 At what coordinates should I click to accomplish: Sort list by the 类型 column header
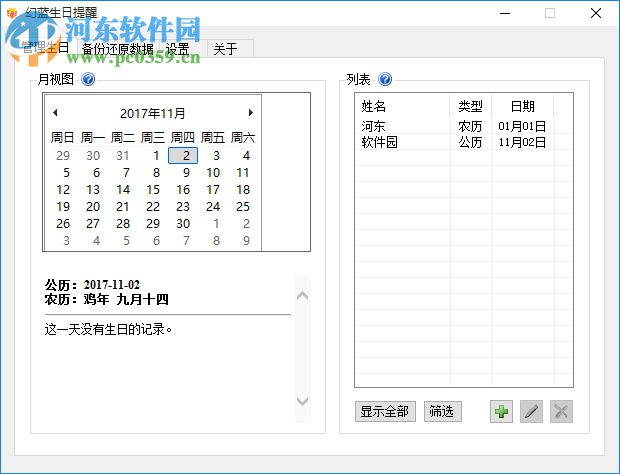click(x=471, y=106)
